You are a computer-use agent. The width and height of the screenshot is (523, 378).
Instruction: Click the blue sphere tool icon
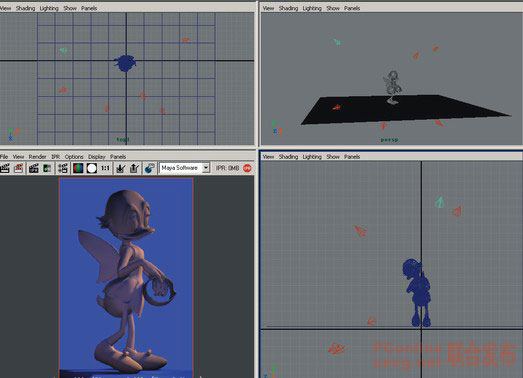point(149,168)
